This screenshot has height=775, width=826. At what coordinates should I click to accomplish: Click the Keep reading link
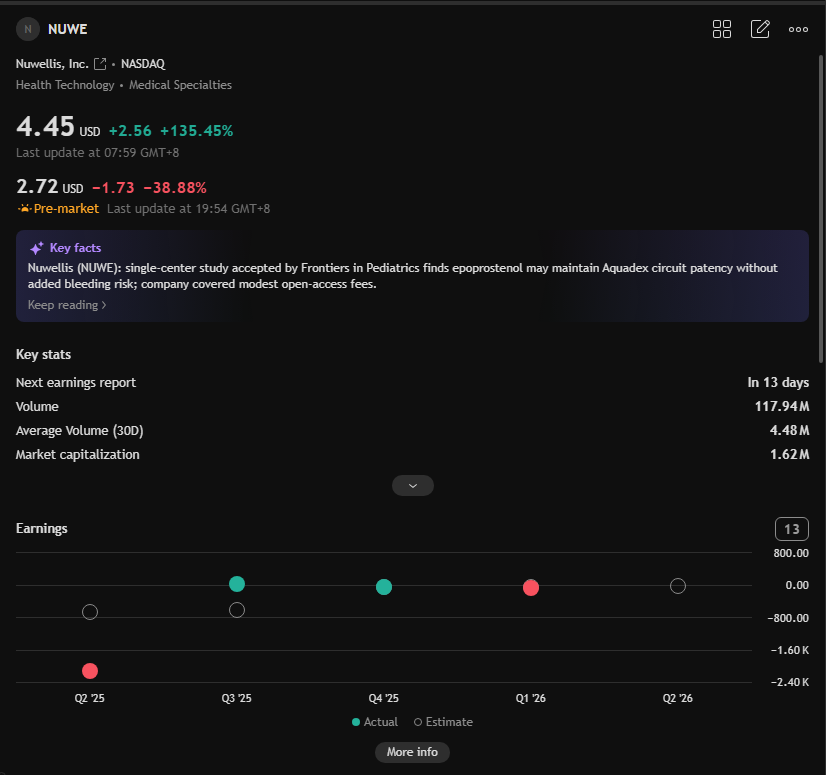click(x=67, y=305)
